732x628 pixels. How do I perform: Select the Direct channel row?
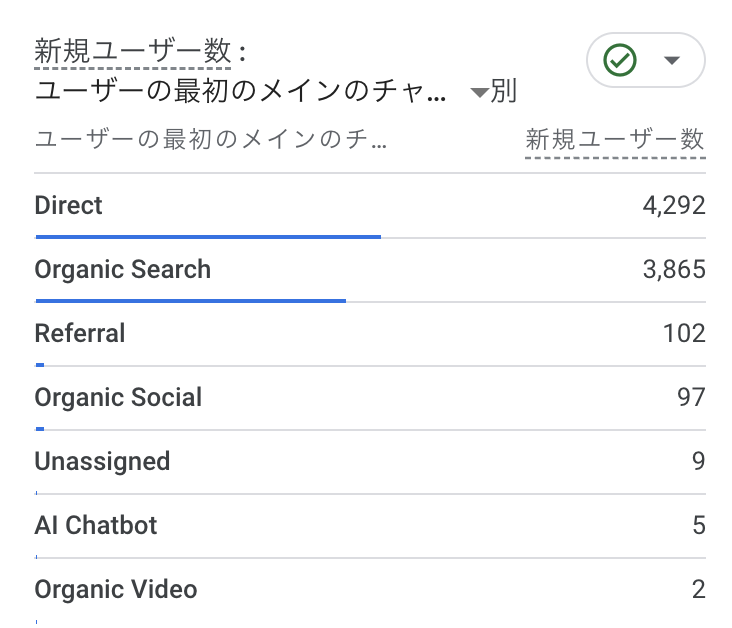click(x=69, y=206)
